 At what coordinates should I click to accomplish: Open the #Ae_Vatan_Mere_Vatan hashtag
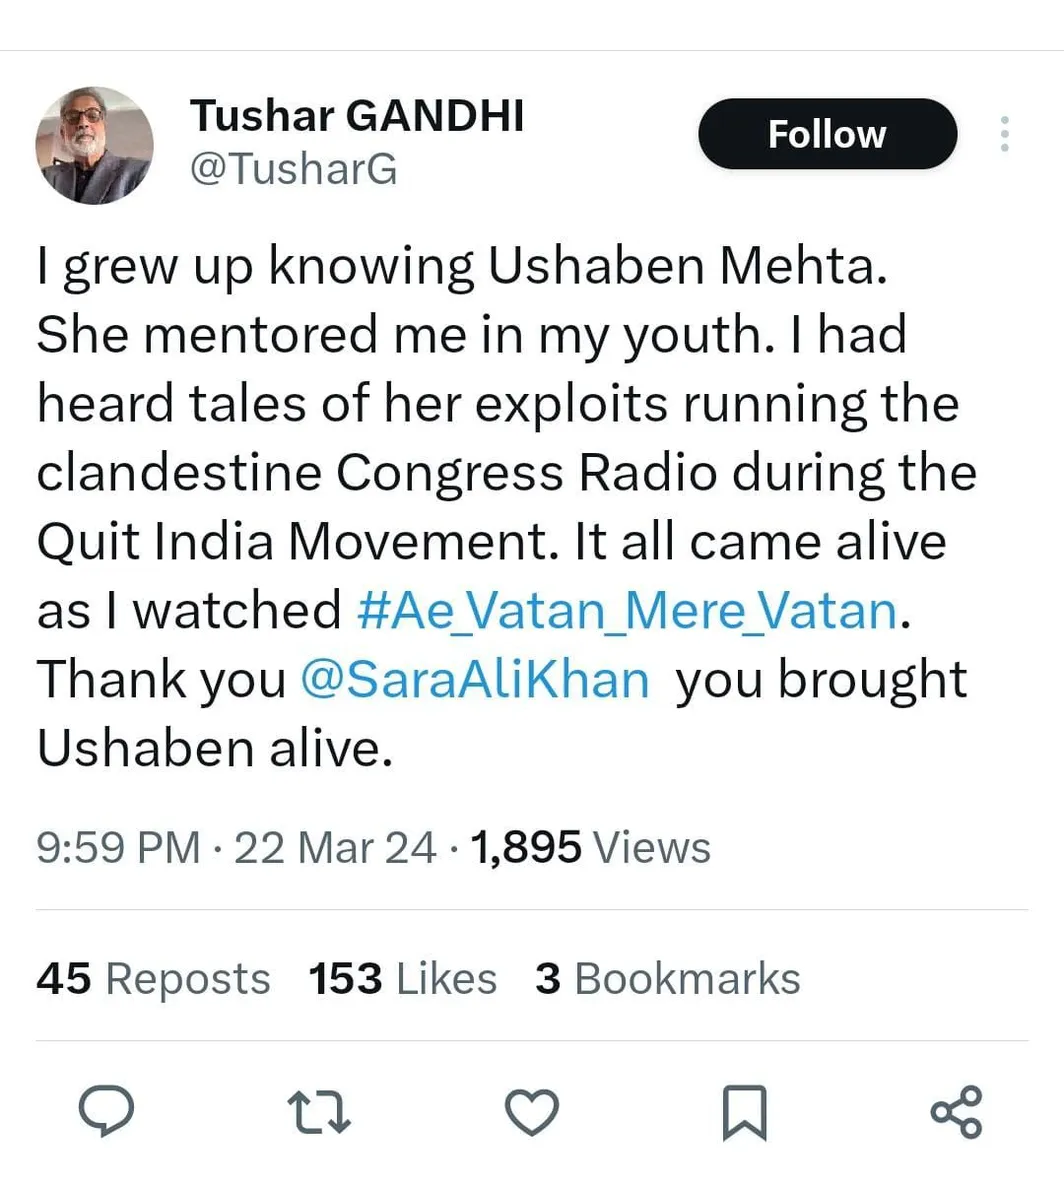tap(627, 610)
